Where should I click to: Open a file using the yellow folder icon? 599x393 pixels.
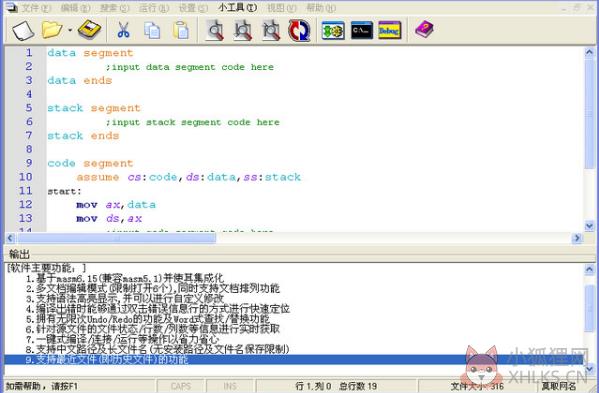52,29
